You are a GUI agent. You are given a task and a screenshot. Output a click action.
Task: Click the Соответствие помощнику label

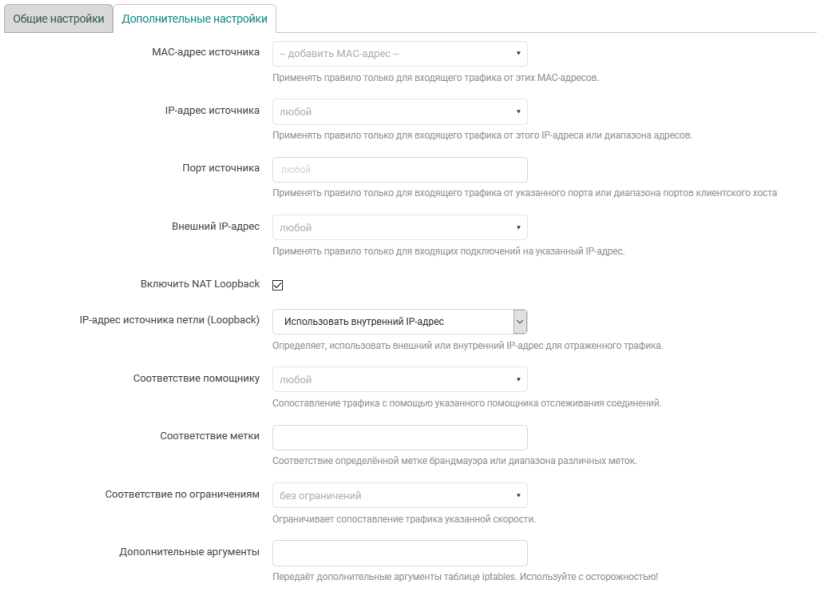click(x=196, y=378)
